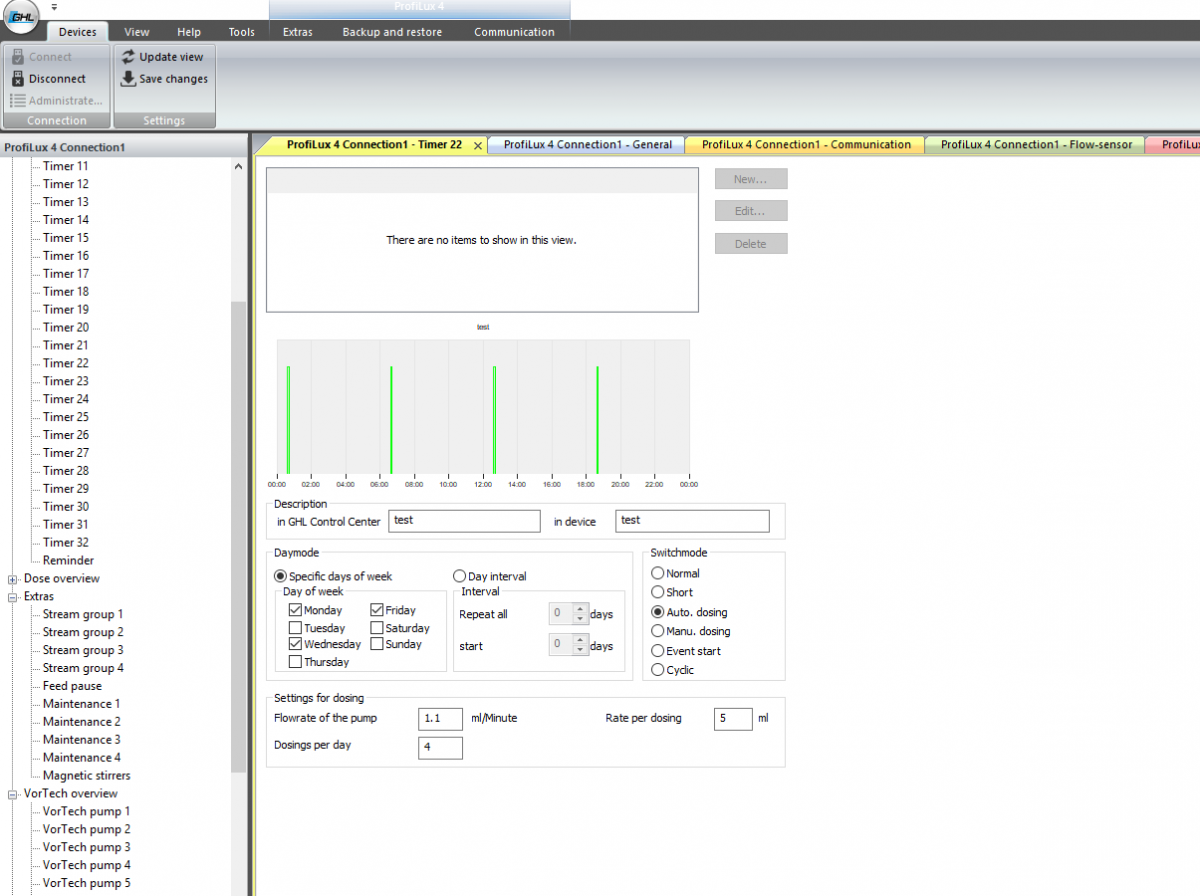The image size is (1200, 896).
Task: Select VorTech pump 1 tree item
Action: coord(86,812)
